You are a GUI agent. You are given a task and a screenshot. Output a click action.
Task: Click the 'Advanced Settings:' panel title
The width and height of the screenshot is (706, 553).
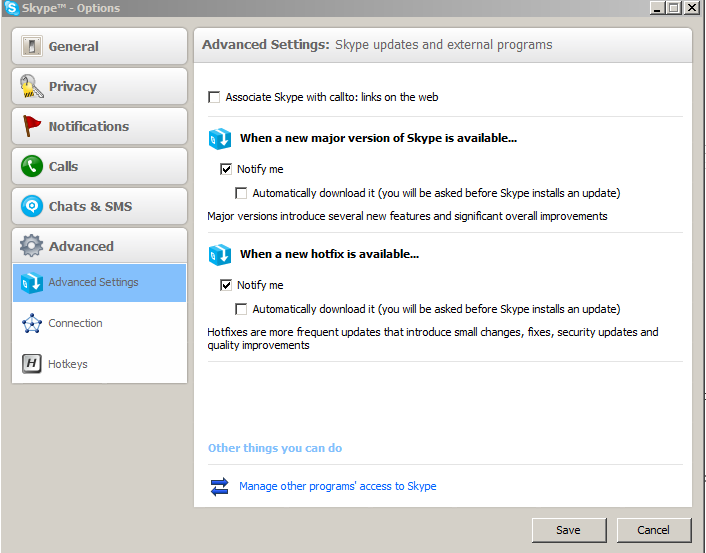266,45
